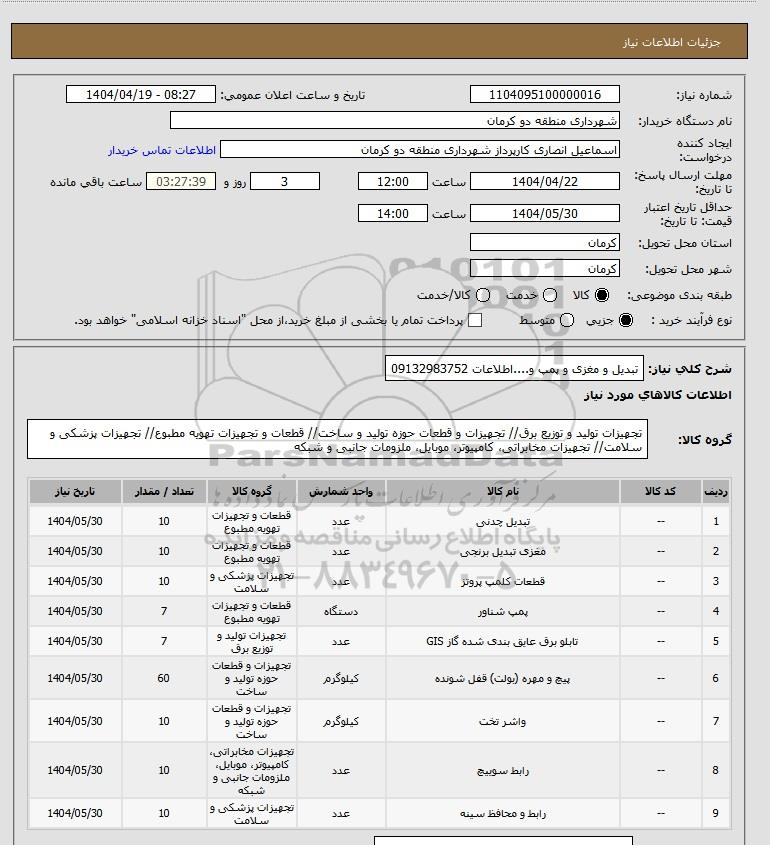Click the response time field 12:00
Viewport: 770px width, 845px height.
tap(393, 182)
